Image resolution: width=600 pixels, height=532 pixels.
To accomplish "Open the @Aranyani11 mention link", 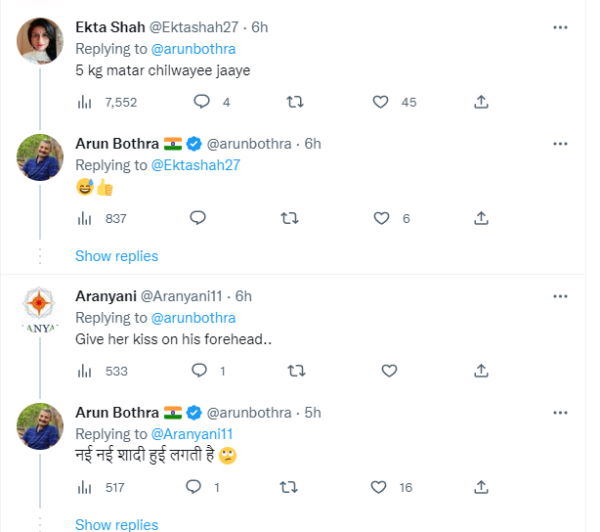I will coord(193,434).
